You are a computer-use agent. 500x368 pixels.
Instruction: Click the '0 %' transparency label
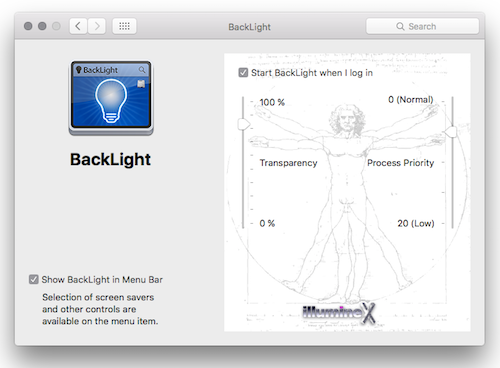click(267, 223)
